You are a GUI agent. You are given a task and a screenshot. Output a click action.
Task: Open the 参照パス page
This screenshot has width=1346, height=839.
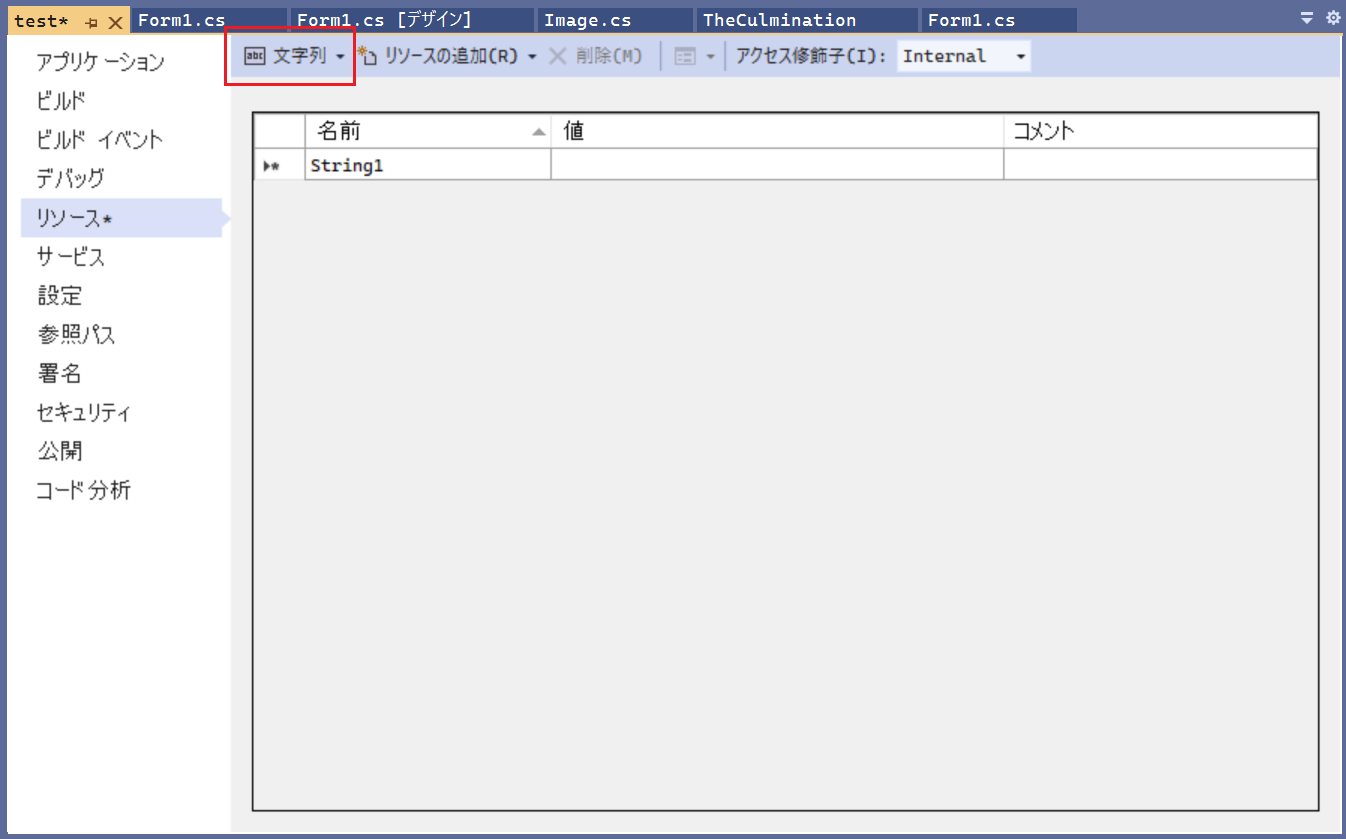tap(77, 335)
